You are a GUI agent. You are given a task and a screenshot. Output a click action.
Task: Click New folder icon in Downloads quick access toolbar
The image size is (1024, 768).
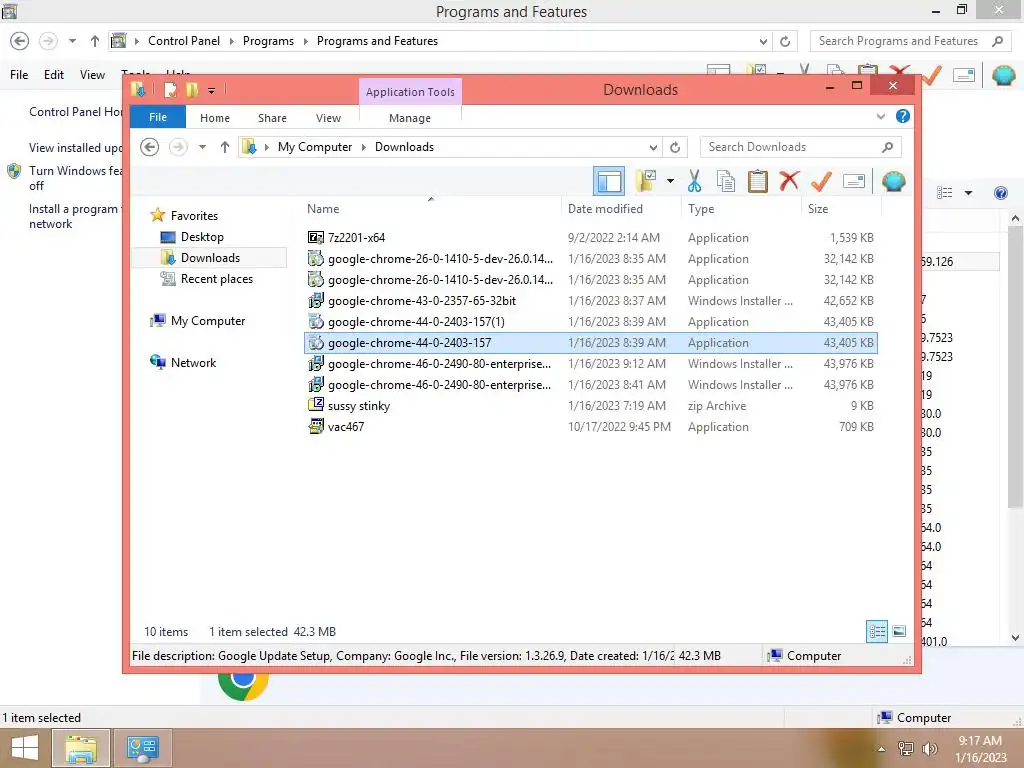pos(192,90)
